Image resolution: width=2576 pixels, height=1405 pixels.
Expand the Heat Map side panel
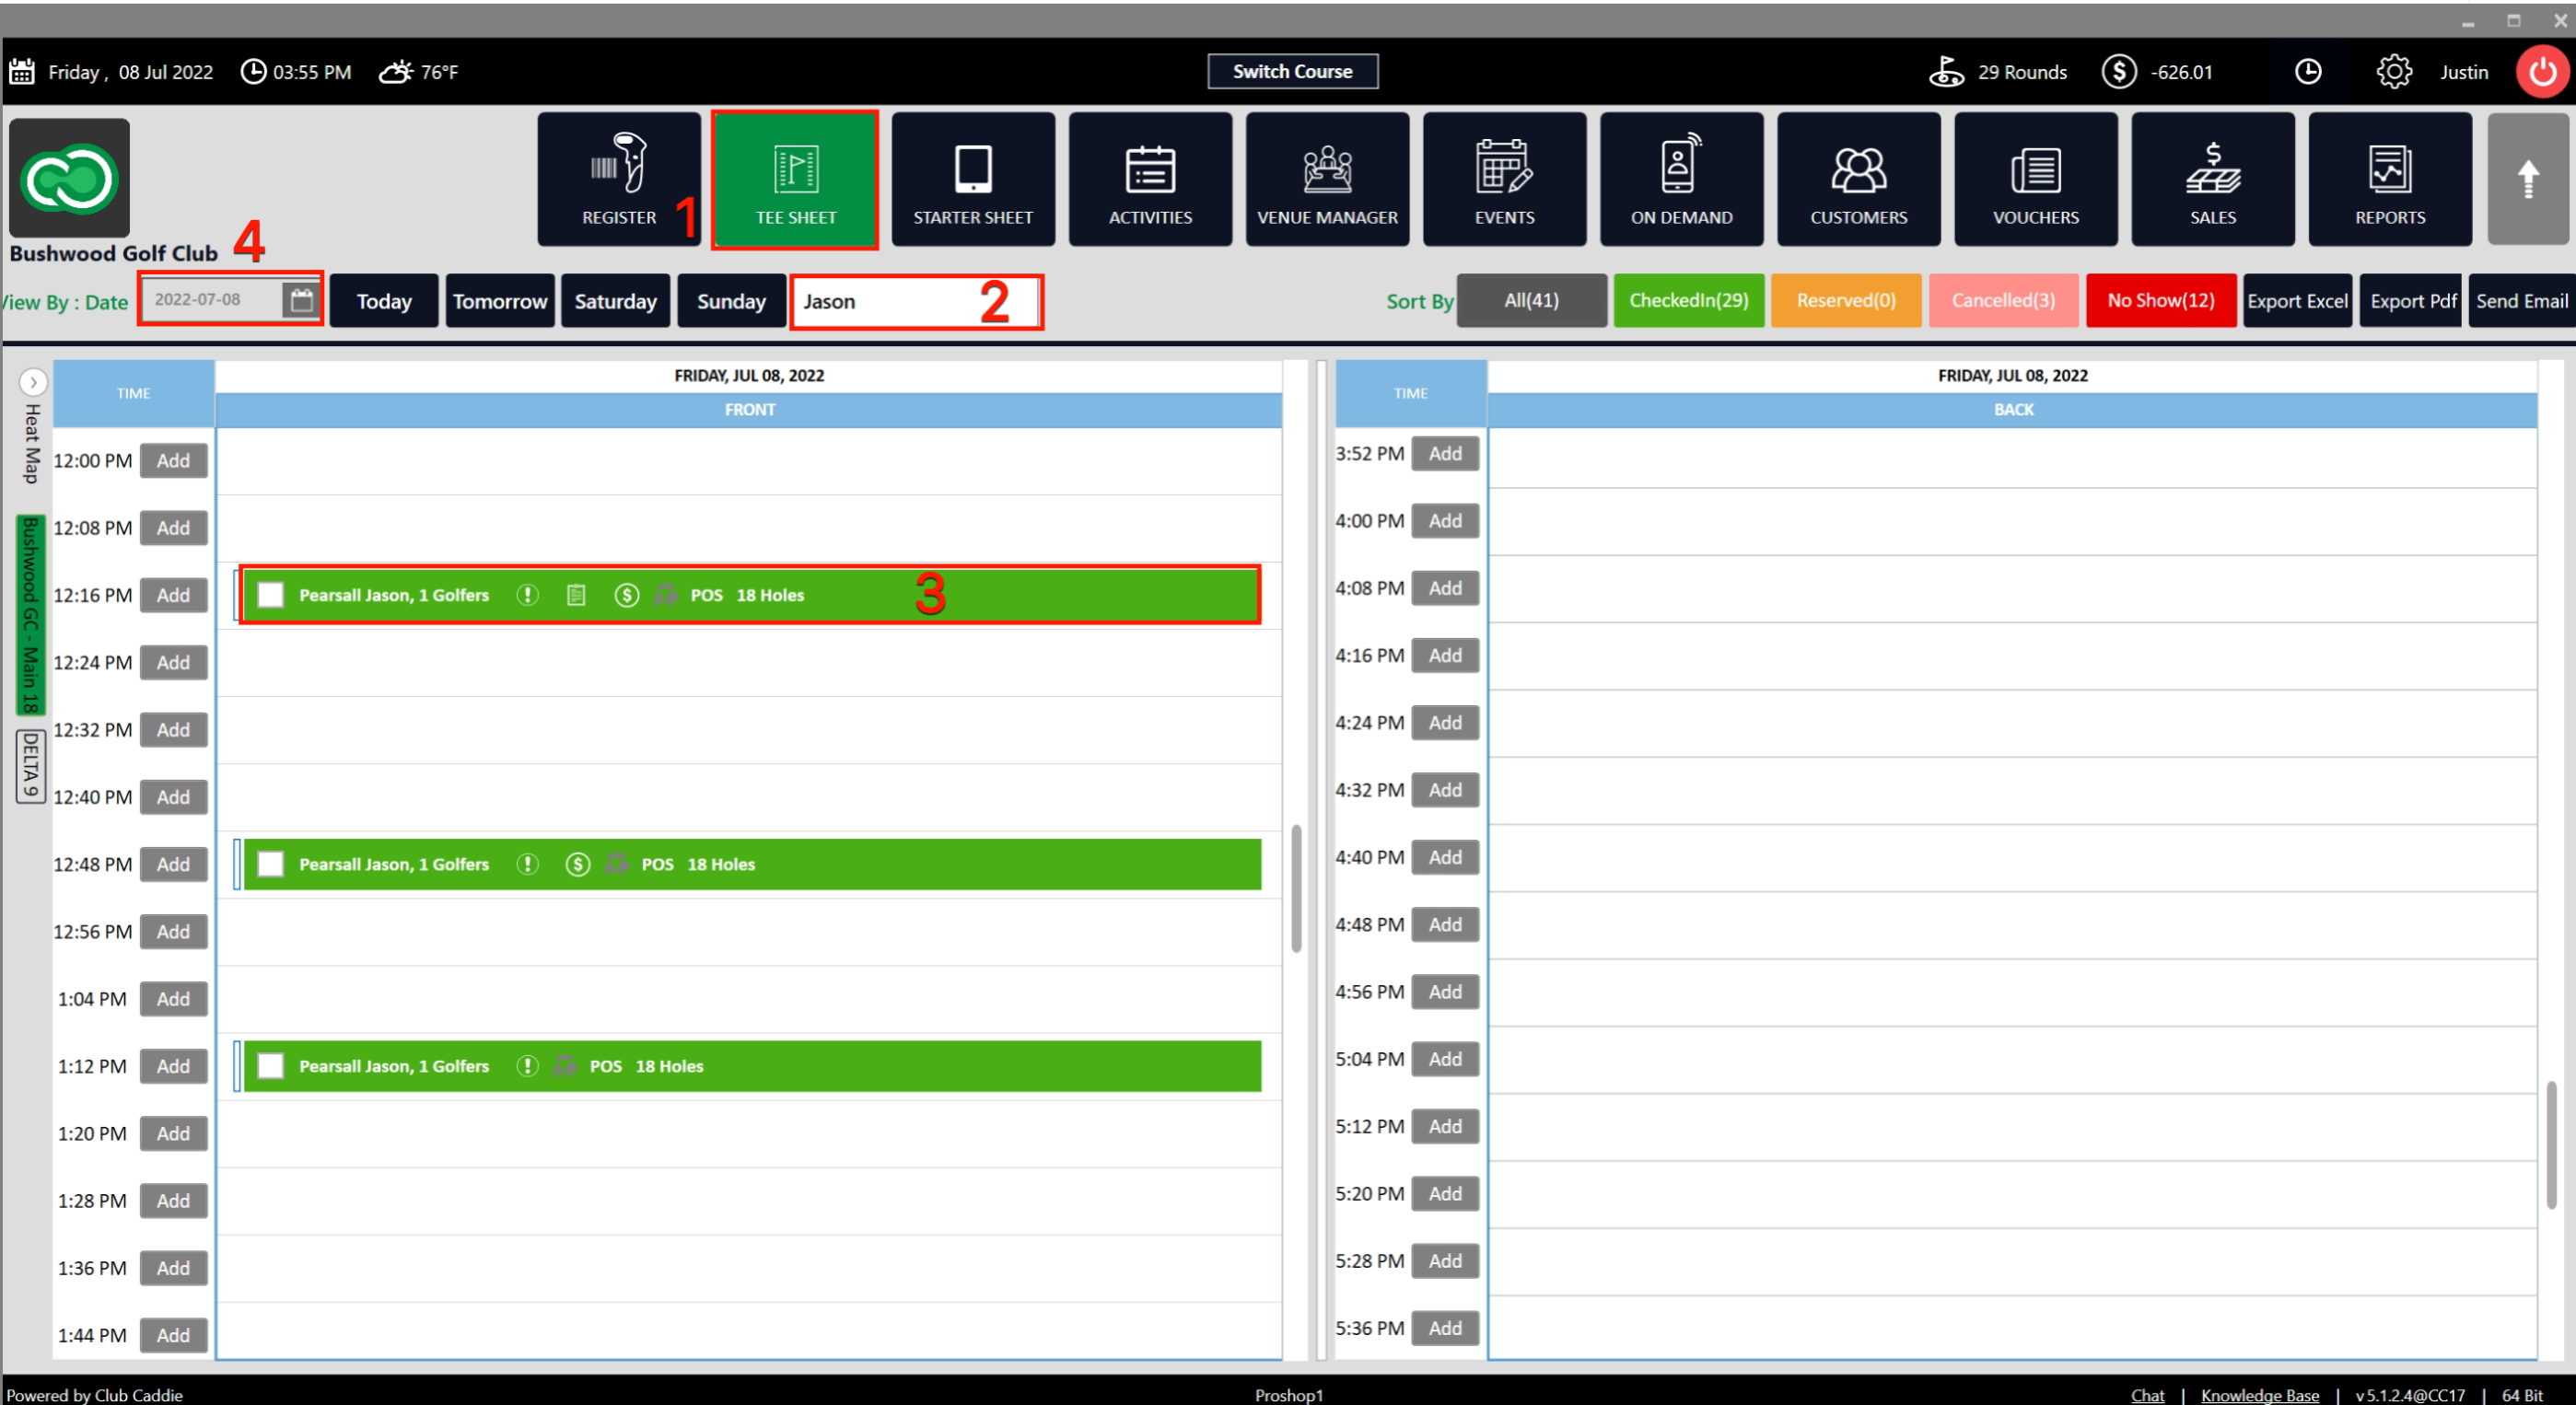tap(33, 383)
